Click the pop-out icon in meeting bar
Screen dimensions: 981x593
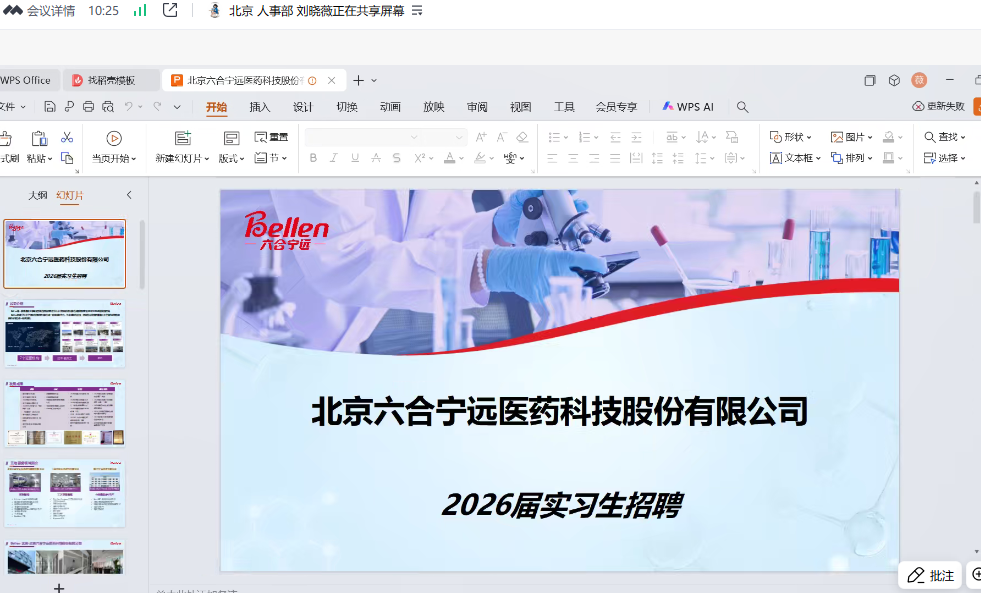point(170,10)
